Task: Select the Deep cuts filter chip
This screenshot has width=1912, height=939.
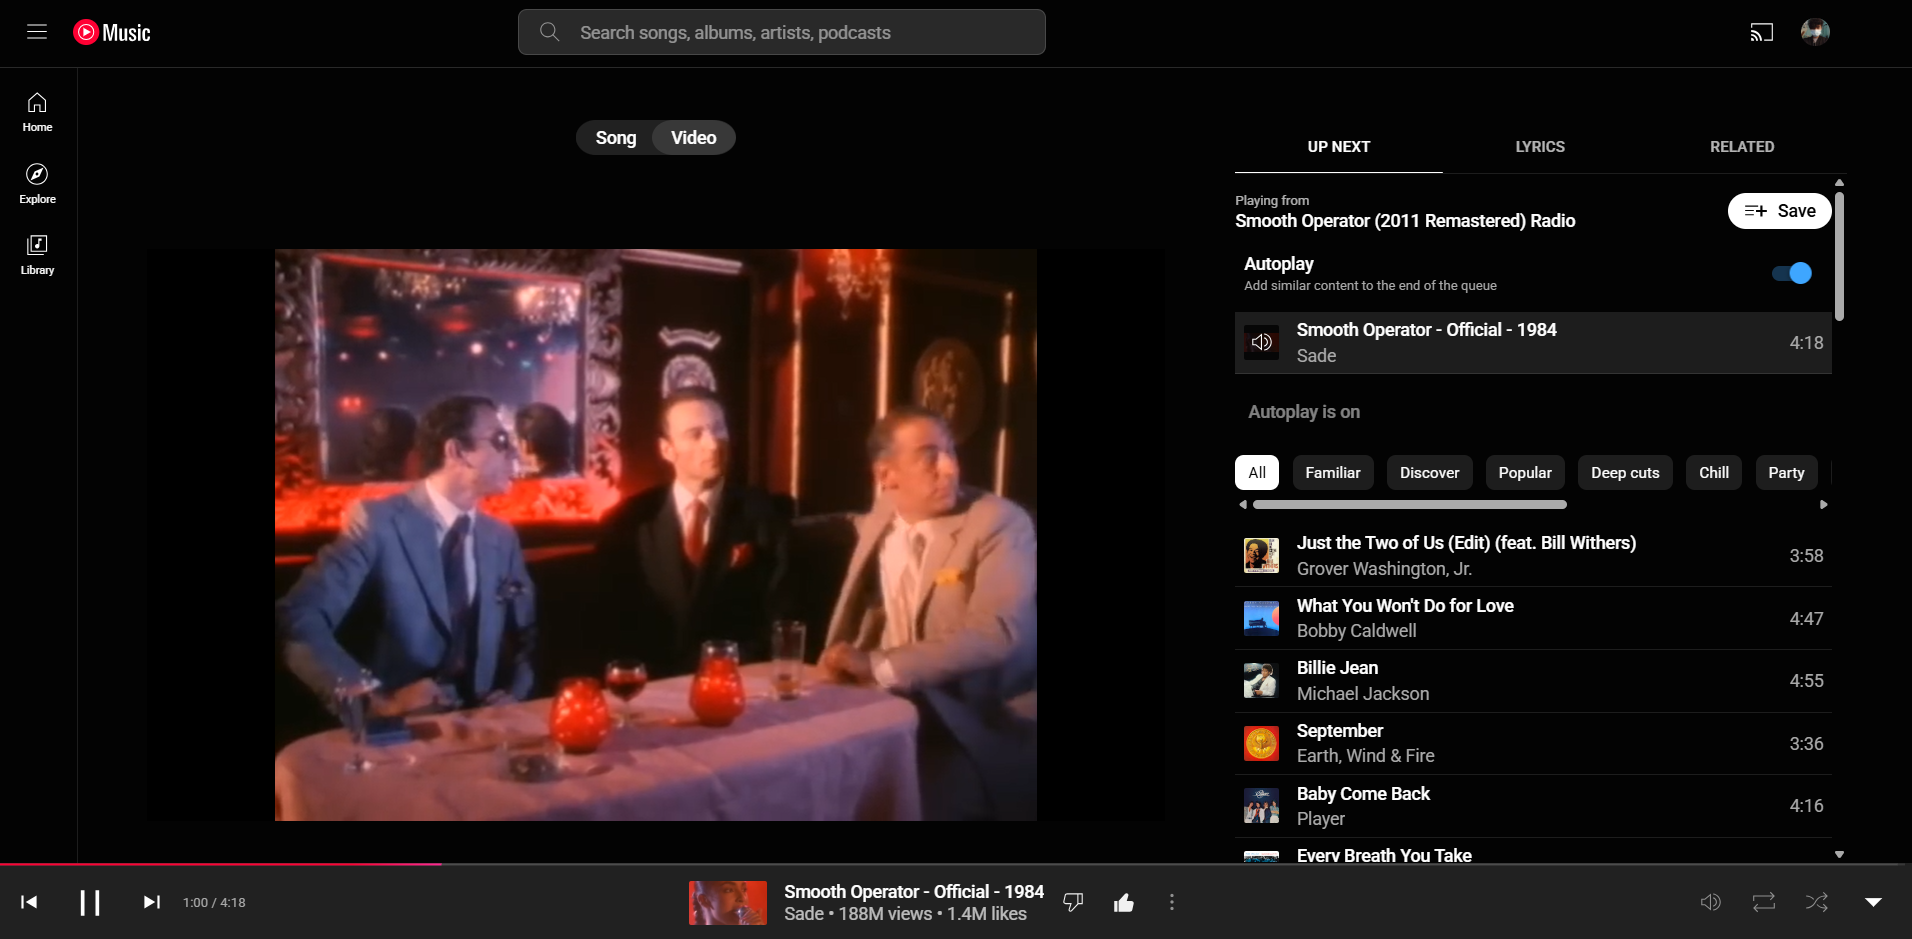Action: 1625,472
